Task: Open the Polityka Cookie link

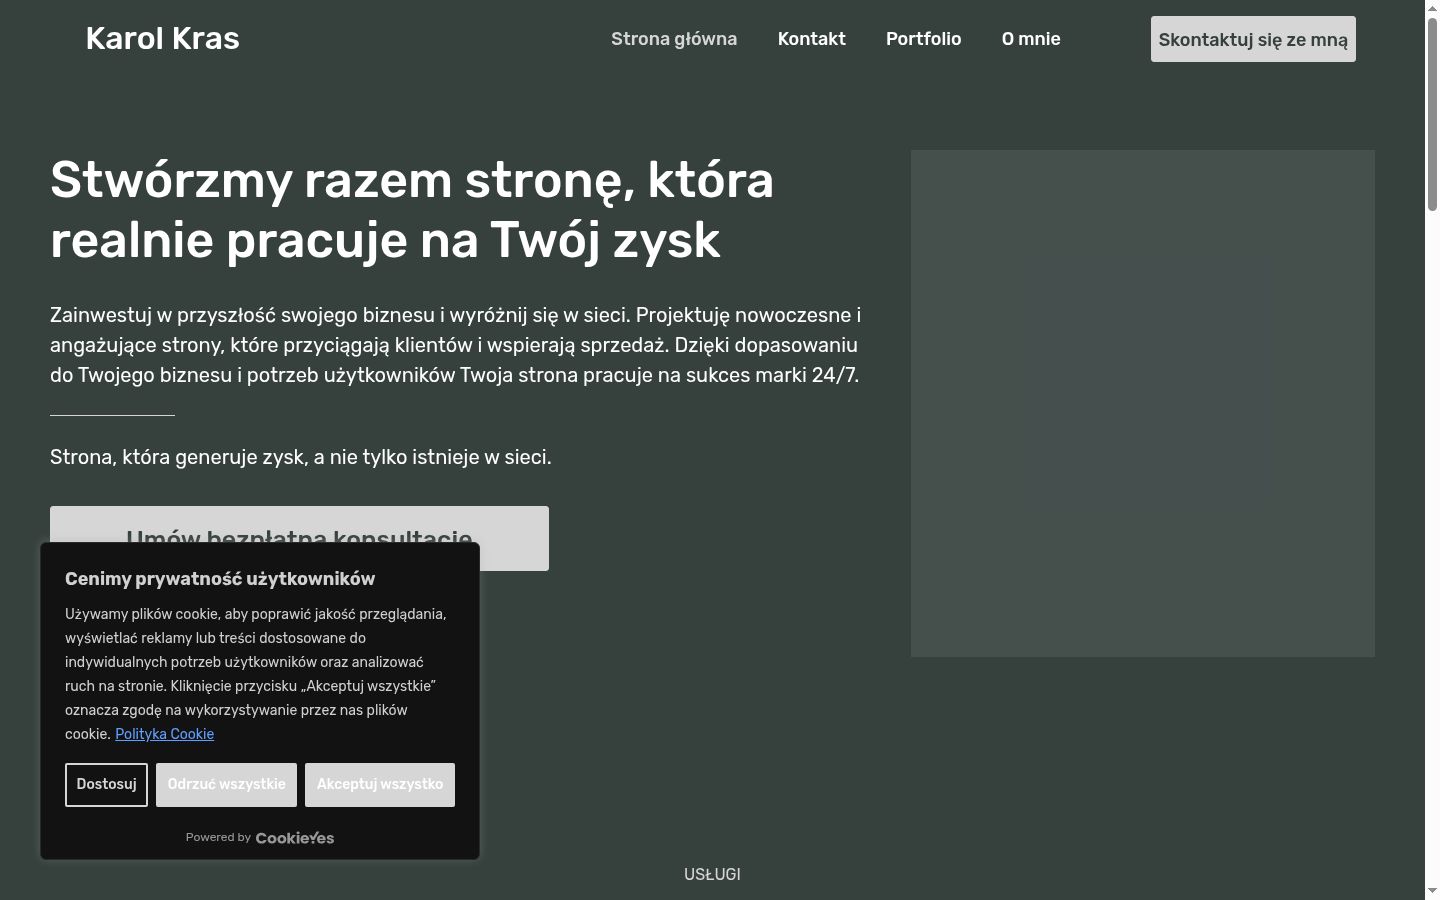Action: coord(164,734)
